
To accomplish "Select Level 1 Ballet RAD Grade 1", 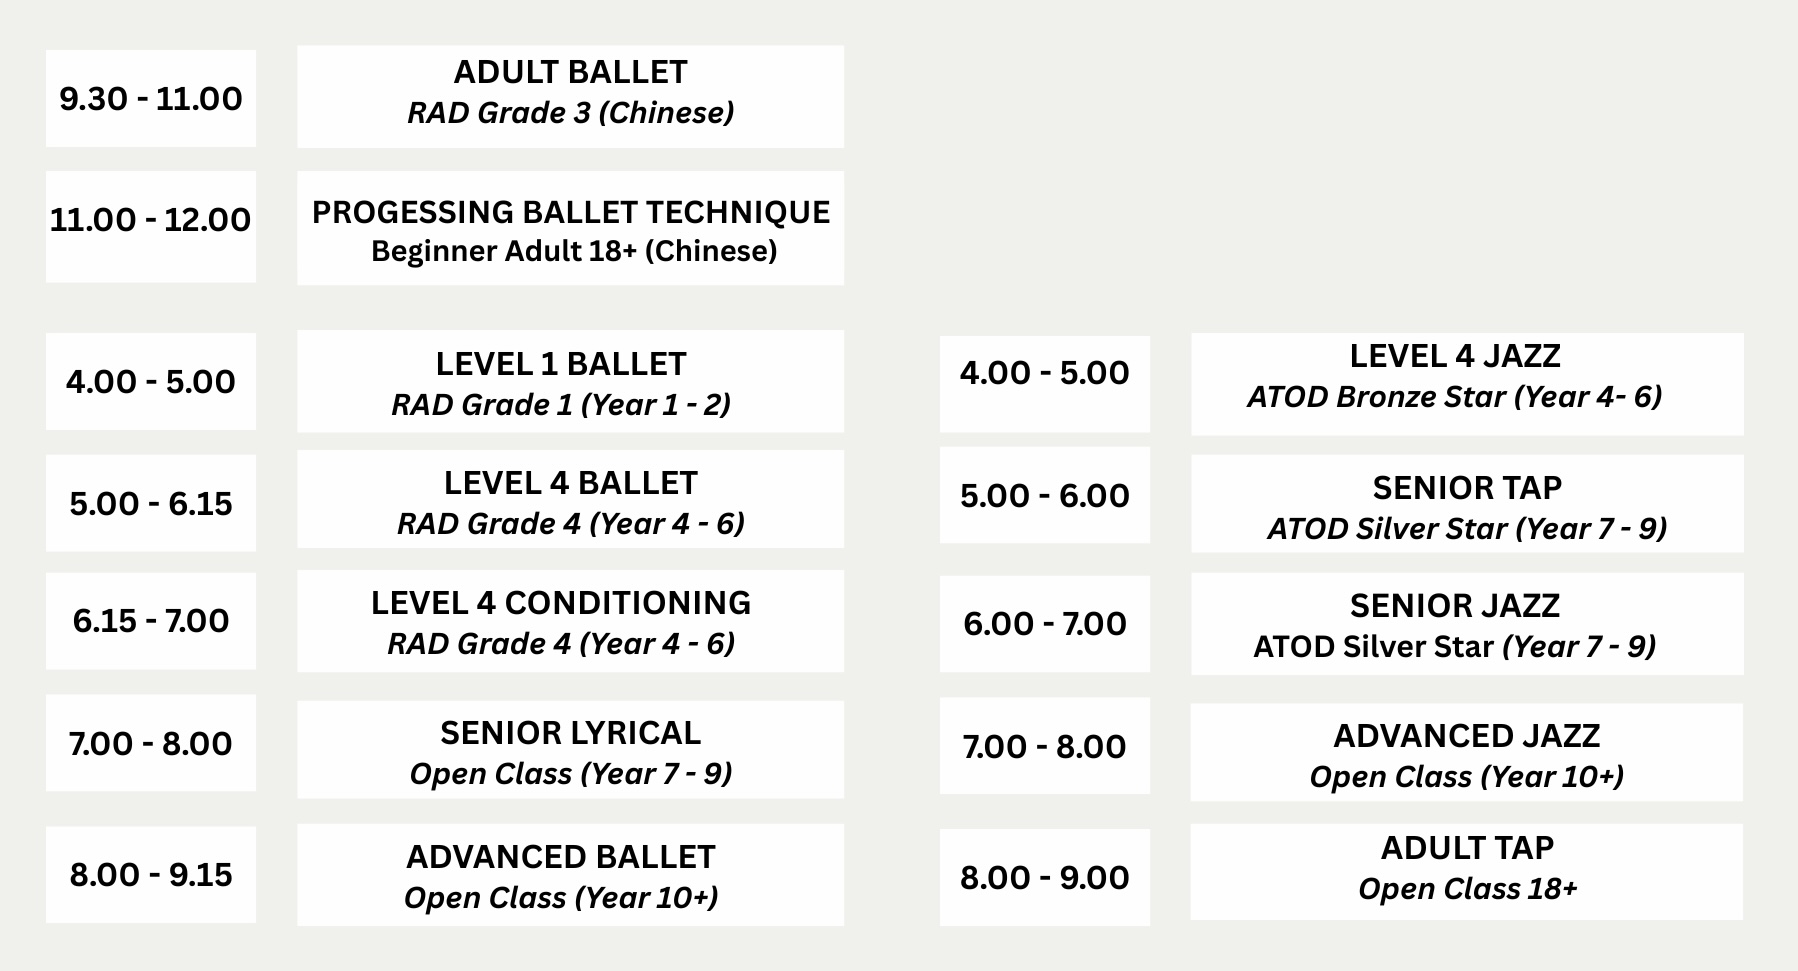I will point(570,381).
